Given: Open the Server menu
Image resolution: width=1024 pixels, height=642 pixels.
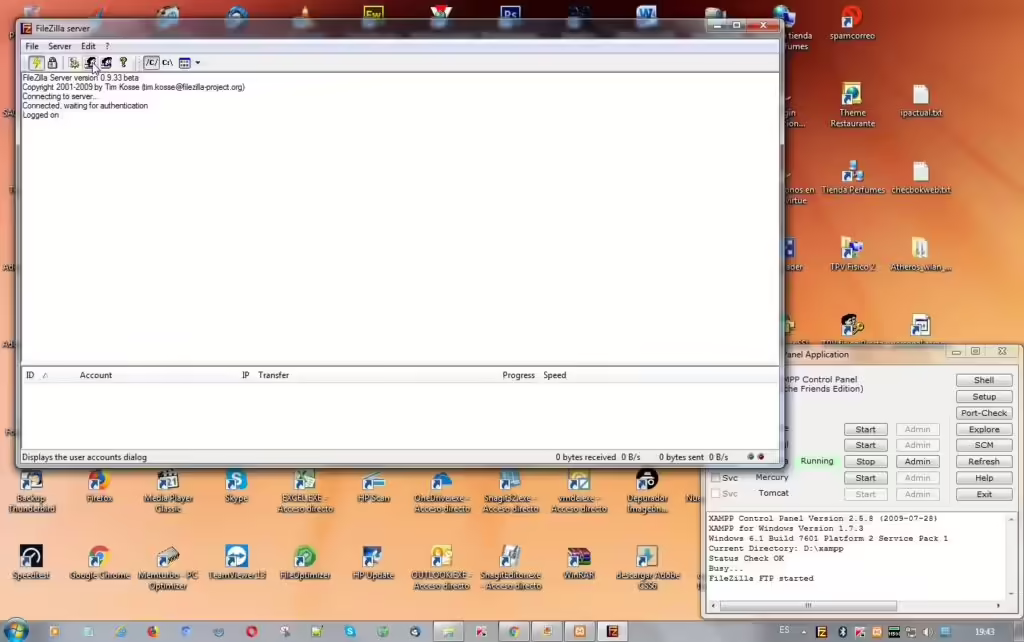Looking at the screenshot, I should (59, 46).
